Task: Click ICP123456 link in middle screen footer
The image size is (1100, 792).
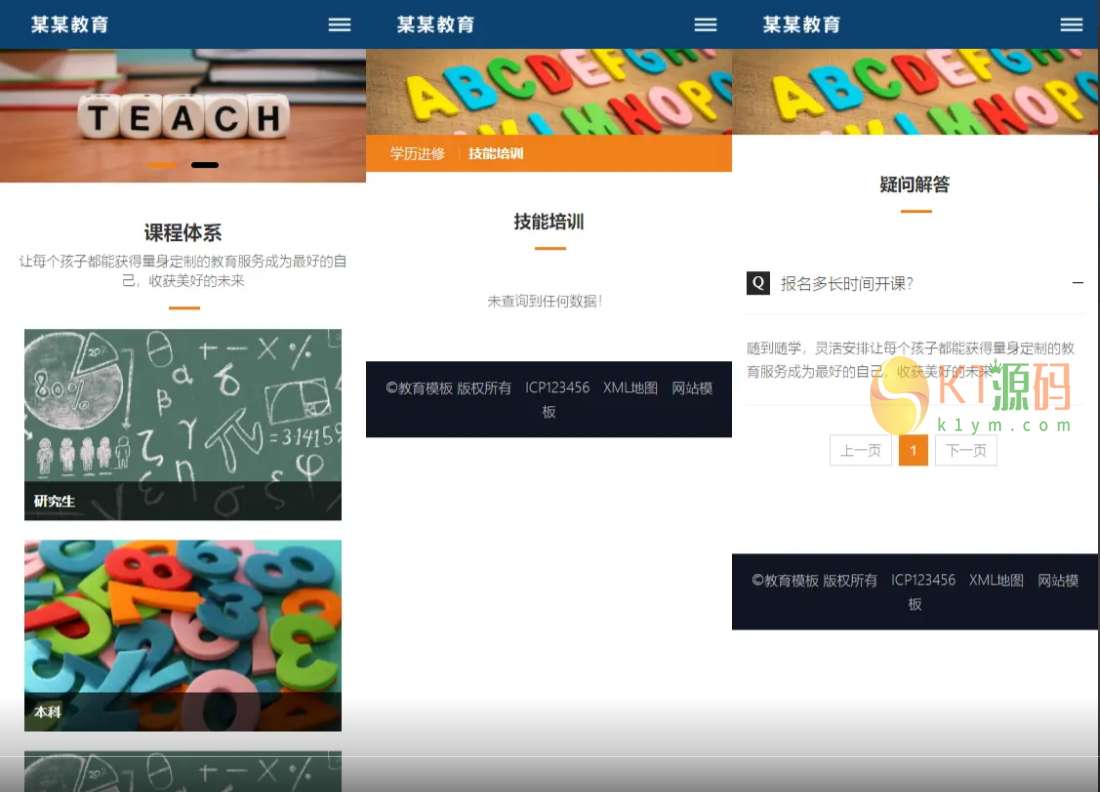Action: (x=557, y=388)
